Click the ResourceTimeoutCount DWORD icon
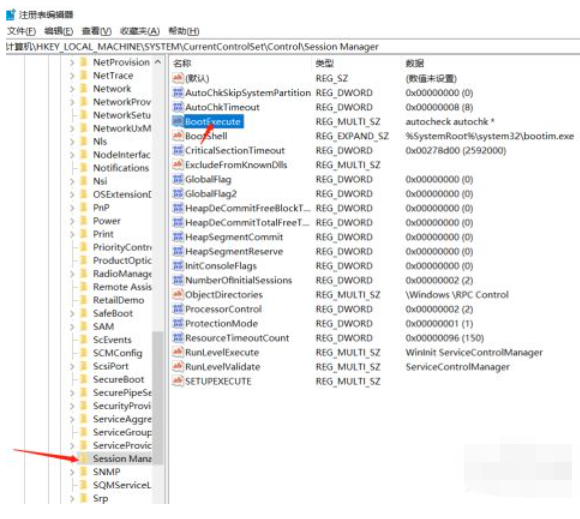 pos(178,338)
